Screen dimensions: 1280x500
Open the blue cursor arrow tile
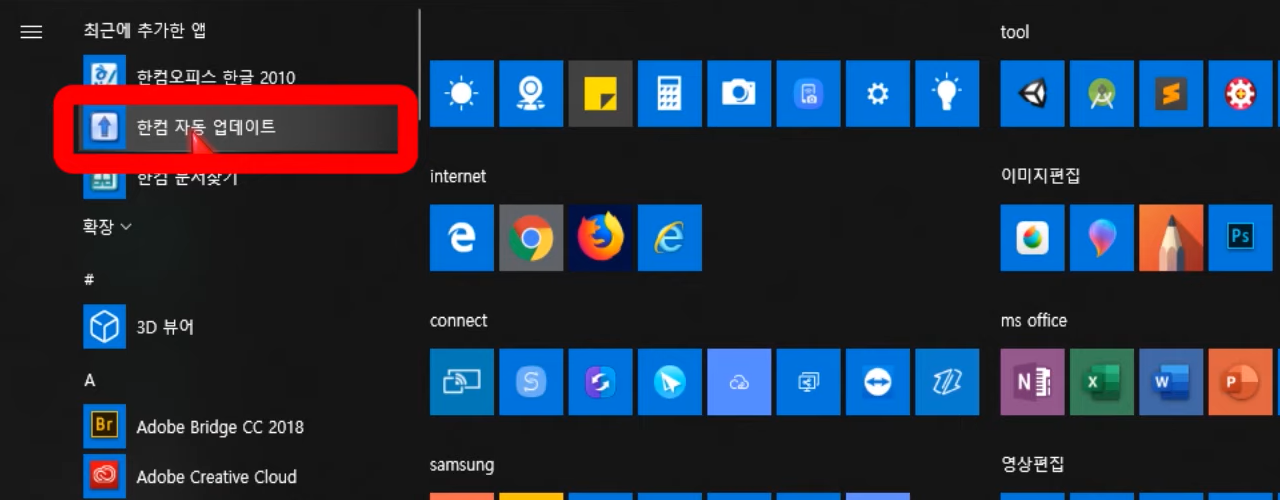[x=669, y=382]
